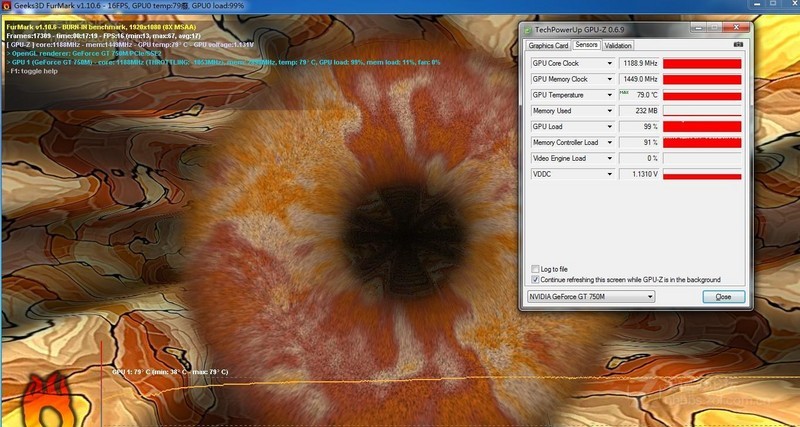Open the Validation tab

[618, 46]
